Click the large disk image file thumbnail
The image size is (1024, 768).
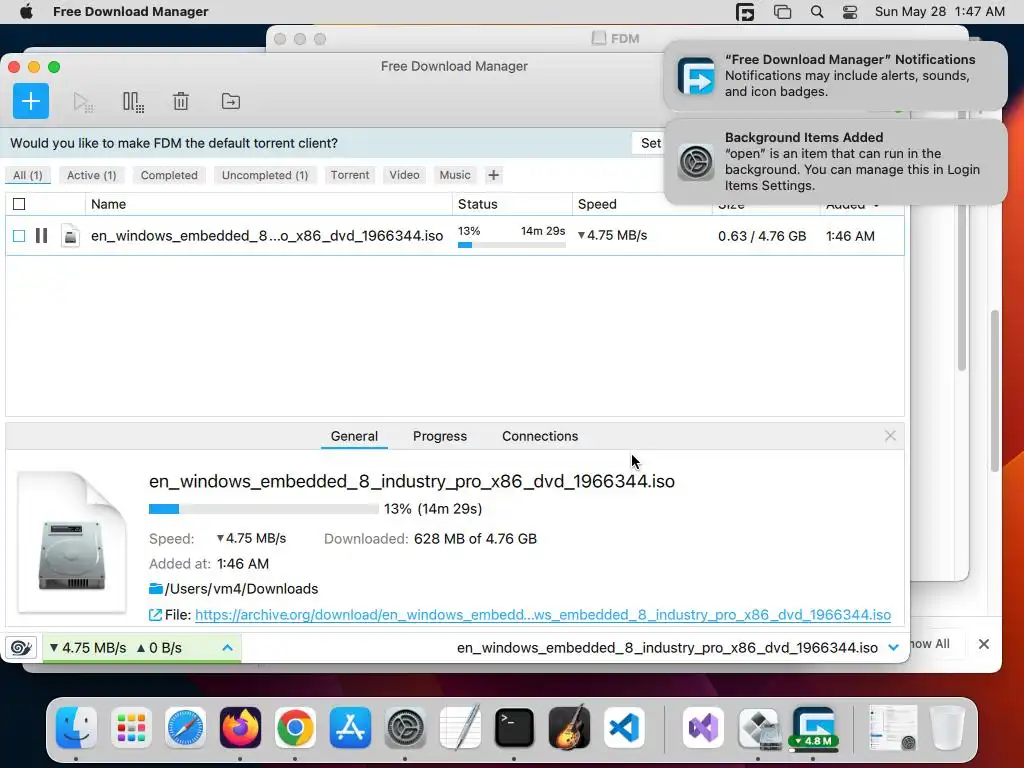point(72,542)
